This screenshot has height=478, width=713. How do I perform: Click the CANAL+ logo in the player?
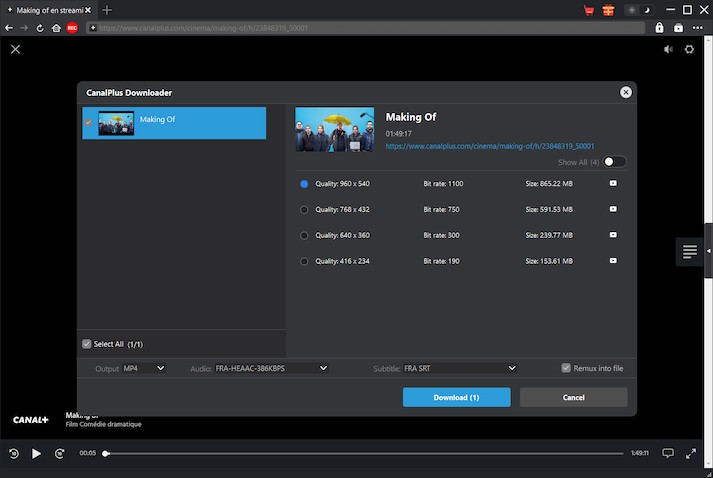(x=30, y=420)
